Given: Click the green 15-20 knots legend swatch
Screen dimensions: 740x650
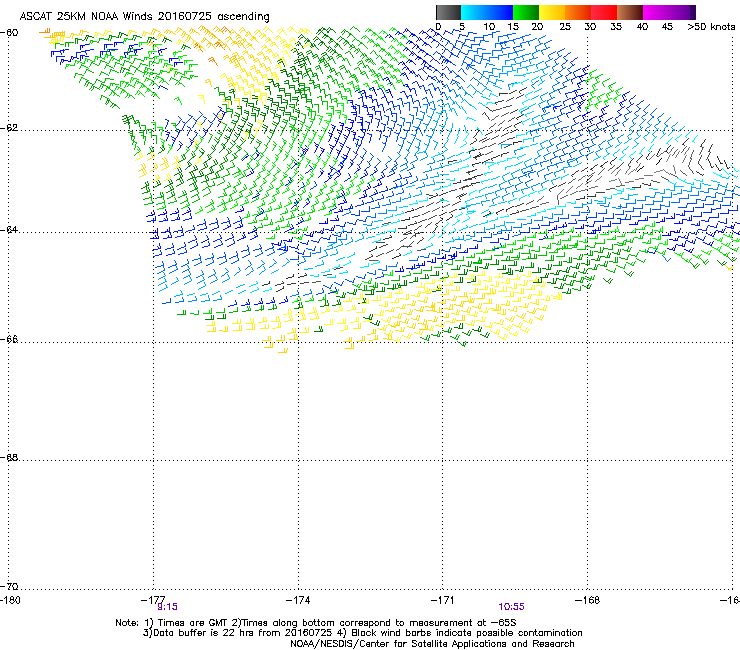Looking at the screenshot, I should (526, 12).
